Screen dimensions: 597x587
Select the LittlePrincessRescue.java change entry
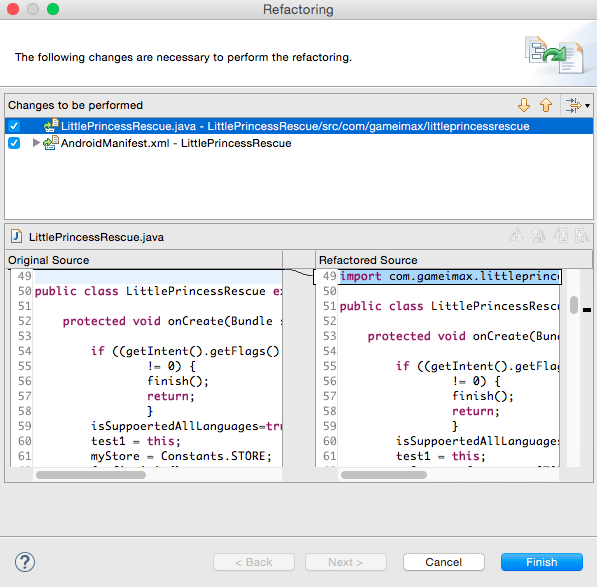[x=295, y=126]
